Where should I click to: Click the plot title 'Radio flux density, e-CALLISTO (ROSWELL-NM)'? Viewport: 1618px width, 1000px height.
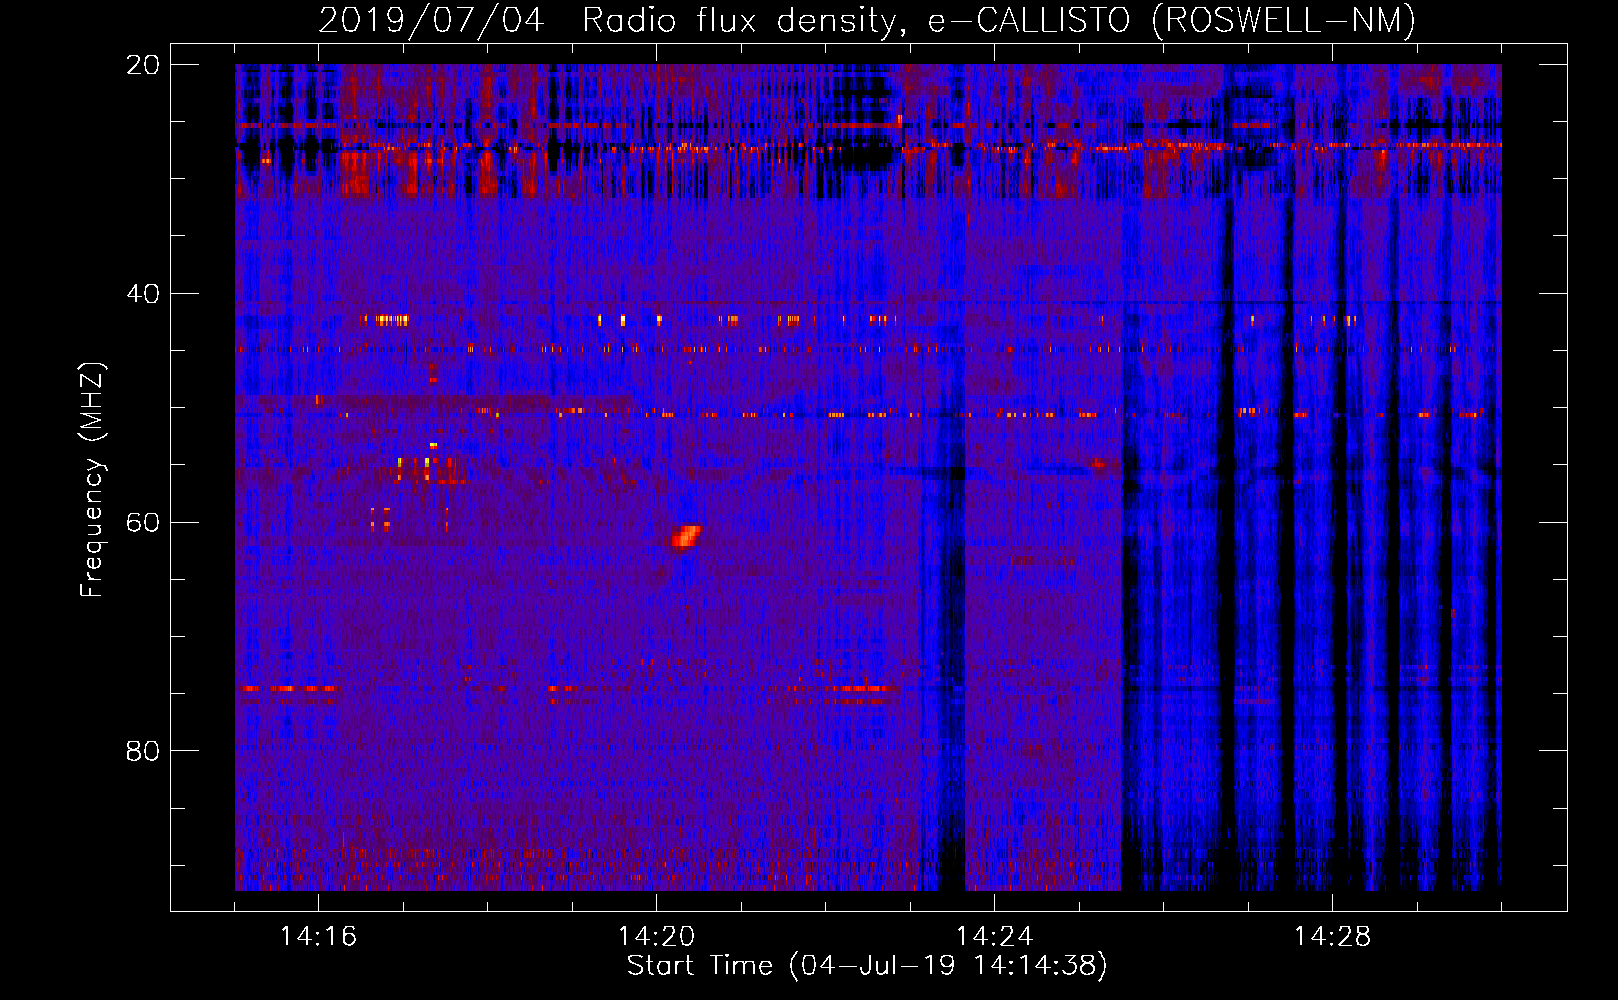click(998, 20)
